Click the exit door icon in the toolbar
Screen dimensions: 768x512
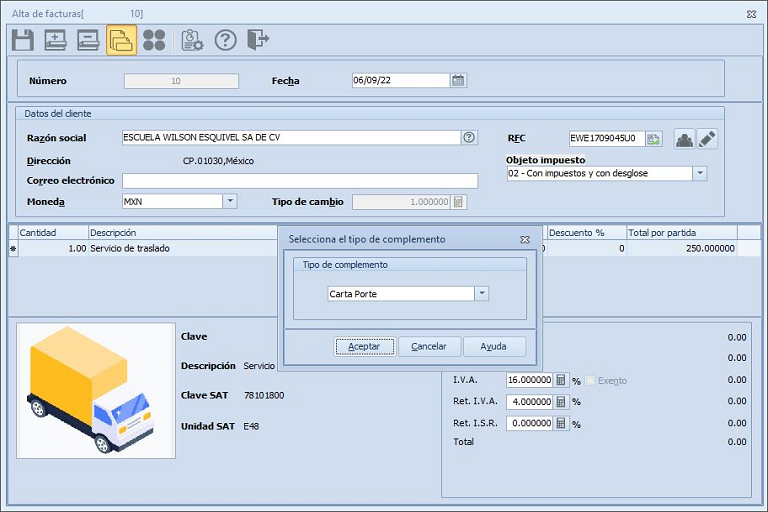tap(258, 40)
